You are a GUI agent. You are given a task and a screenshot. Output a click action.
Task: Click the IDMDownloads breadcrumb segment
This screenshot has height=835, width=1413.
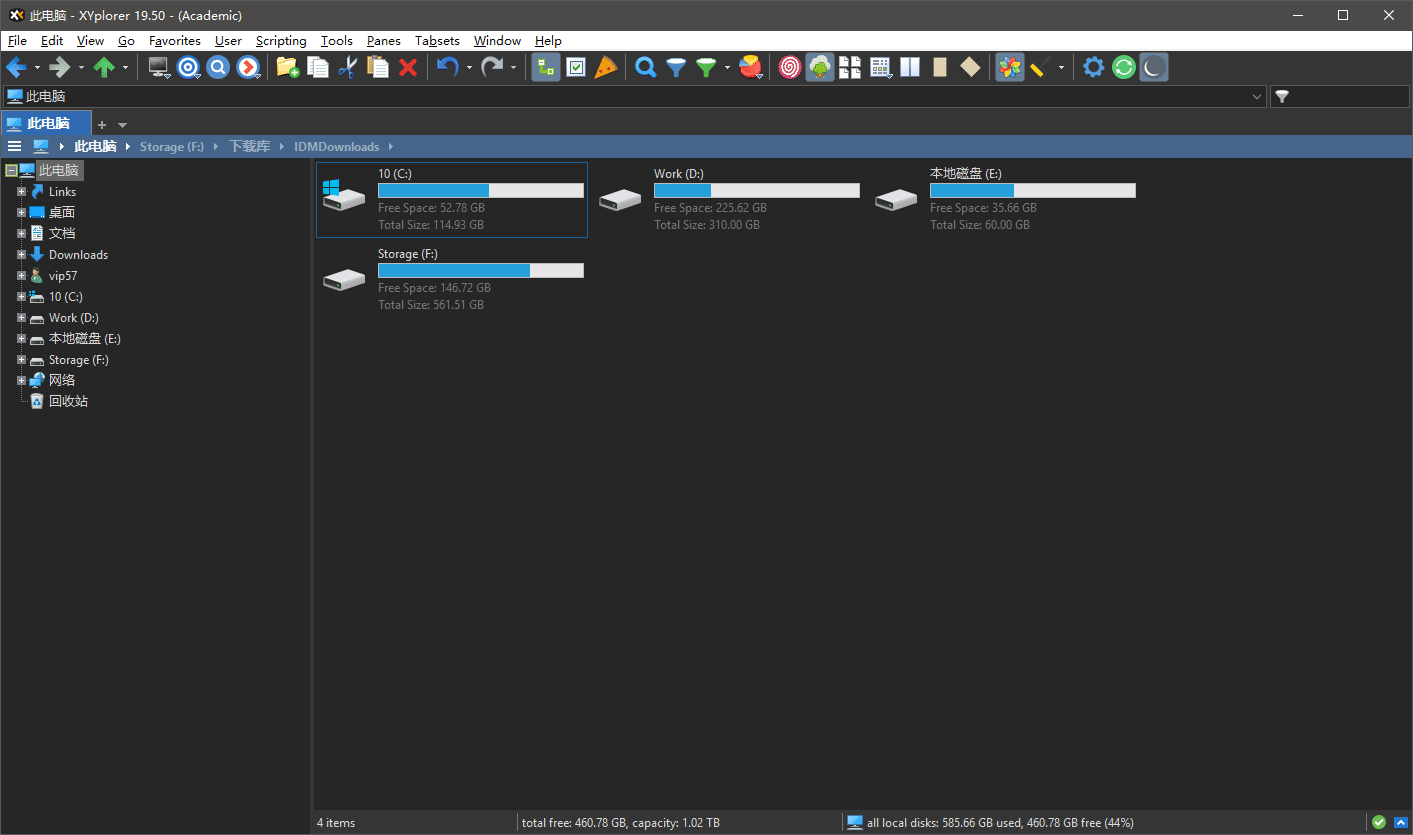336,147
